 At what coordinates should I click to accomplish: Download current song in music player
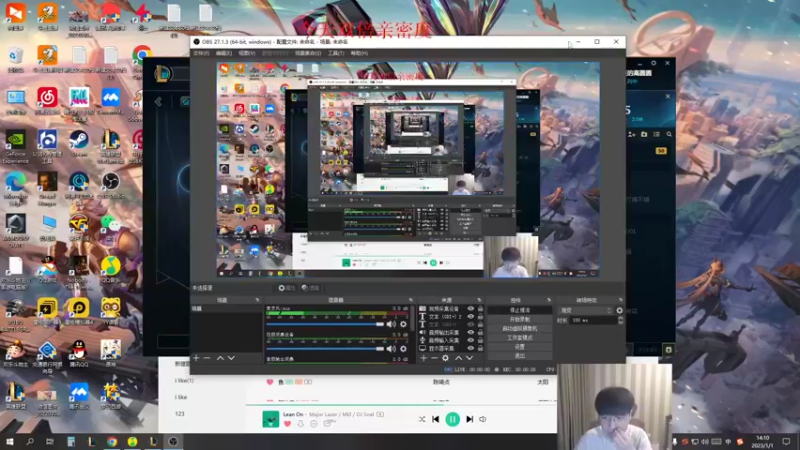[x=301, y=424]
